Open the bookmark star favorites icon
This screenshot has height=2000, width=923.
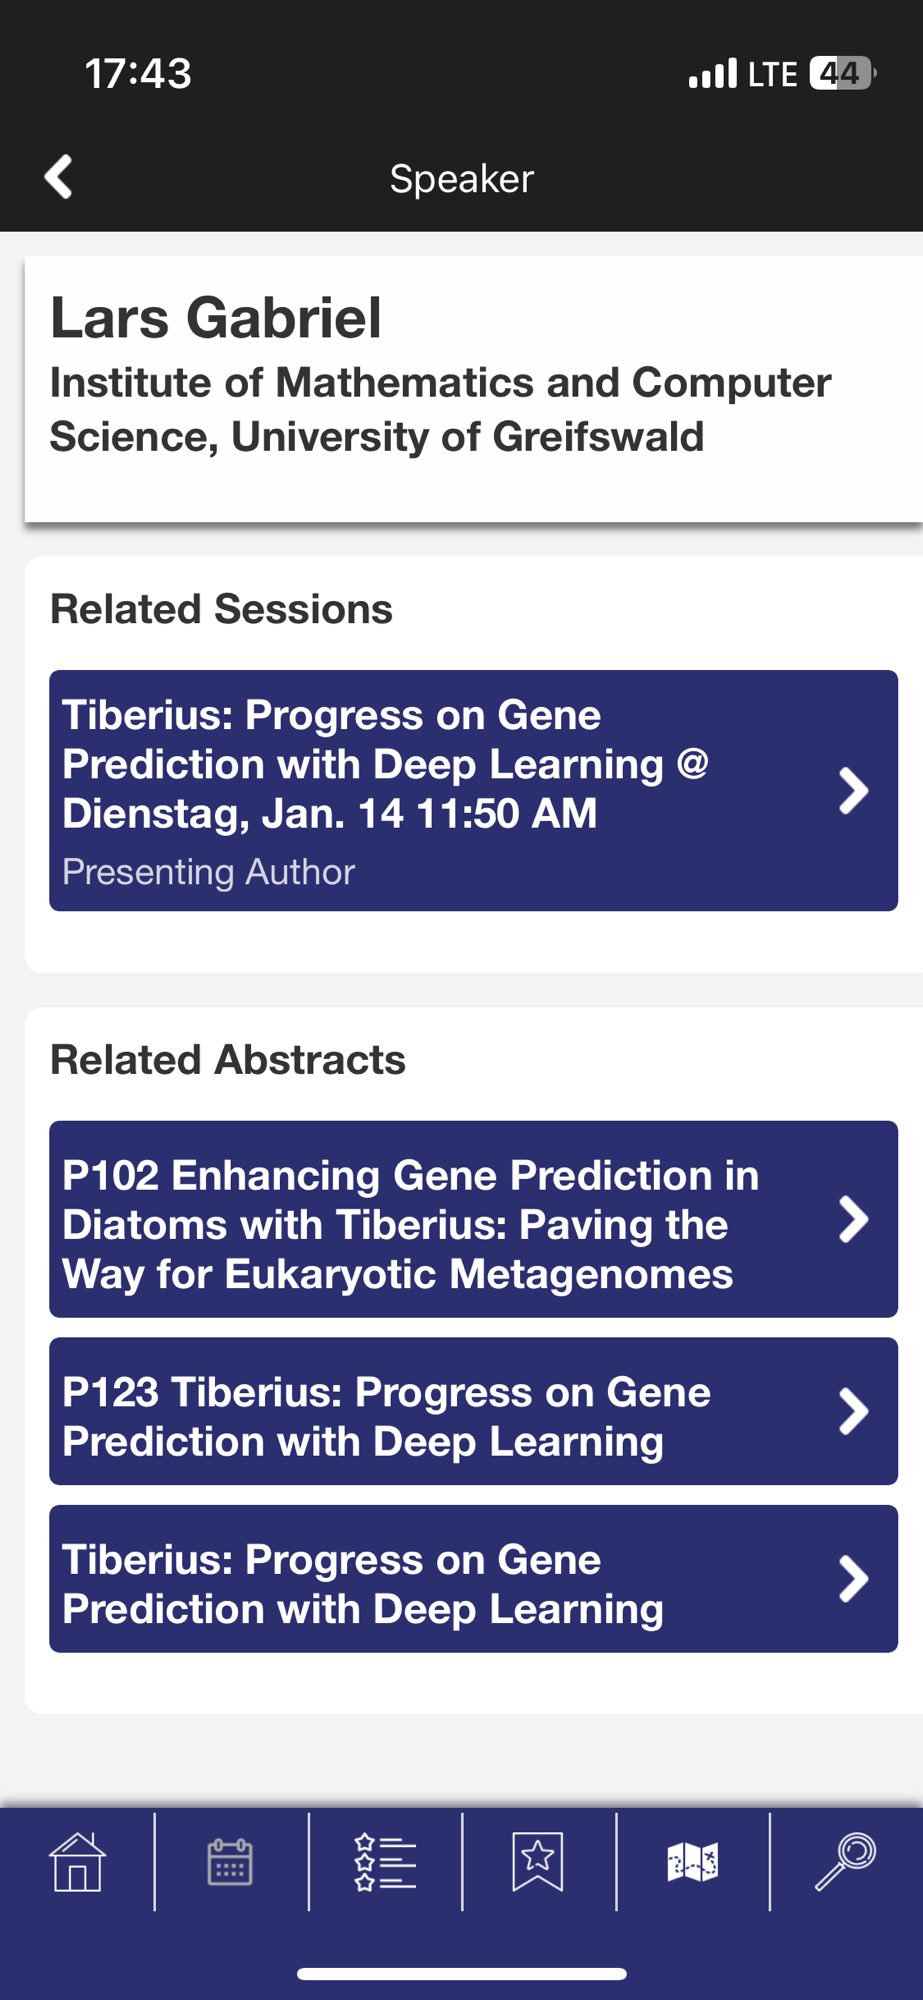pyautogui.click(x=538, y=1862)
